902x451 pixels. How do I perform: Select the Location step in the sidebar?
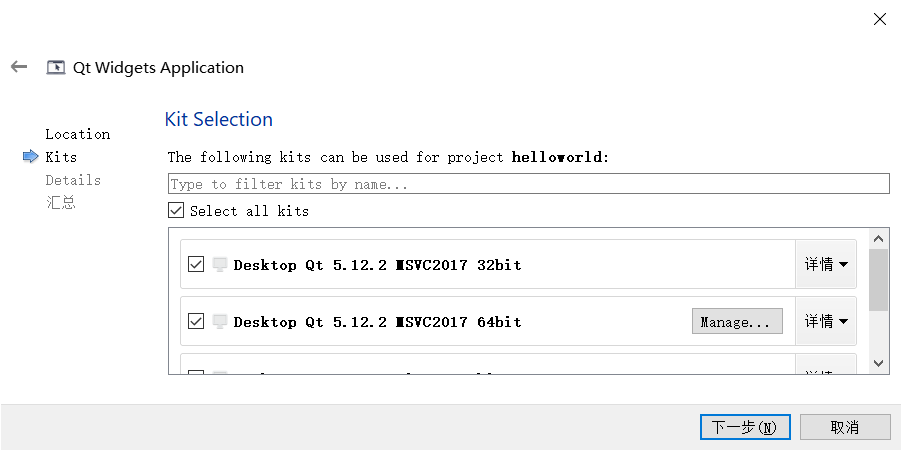pos(78,134)
